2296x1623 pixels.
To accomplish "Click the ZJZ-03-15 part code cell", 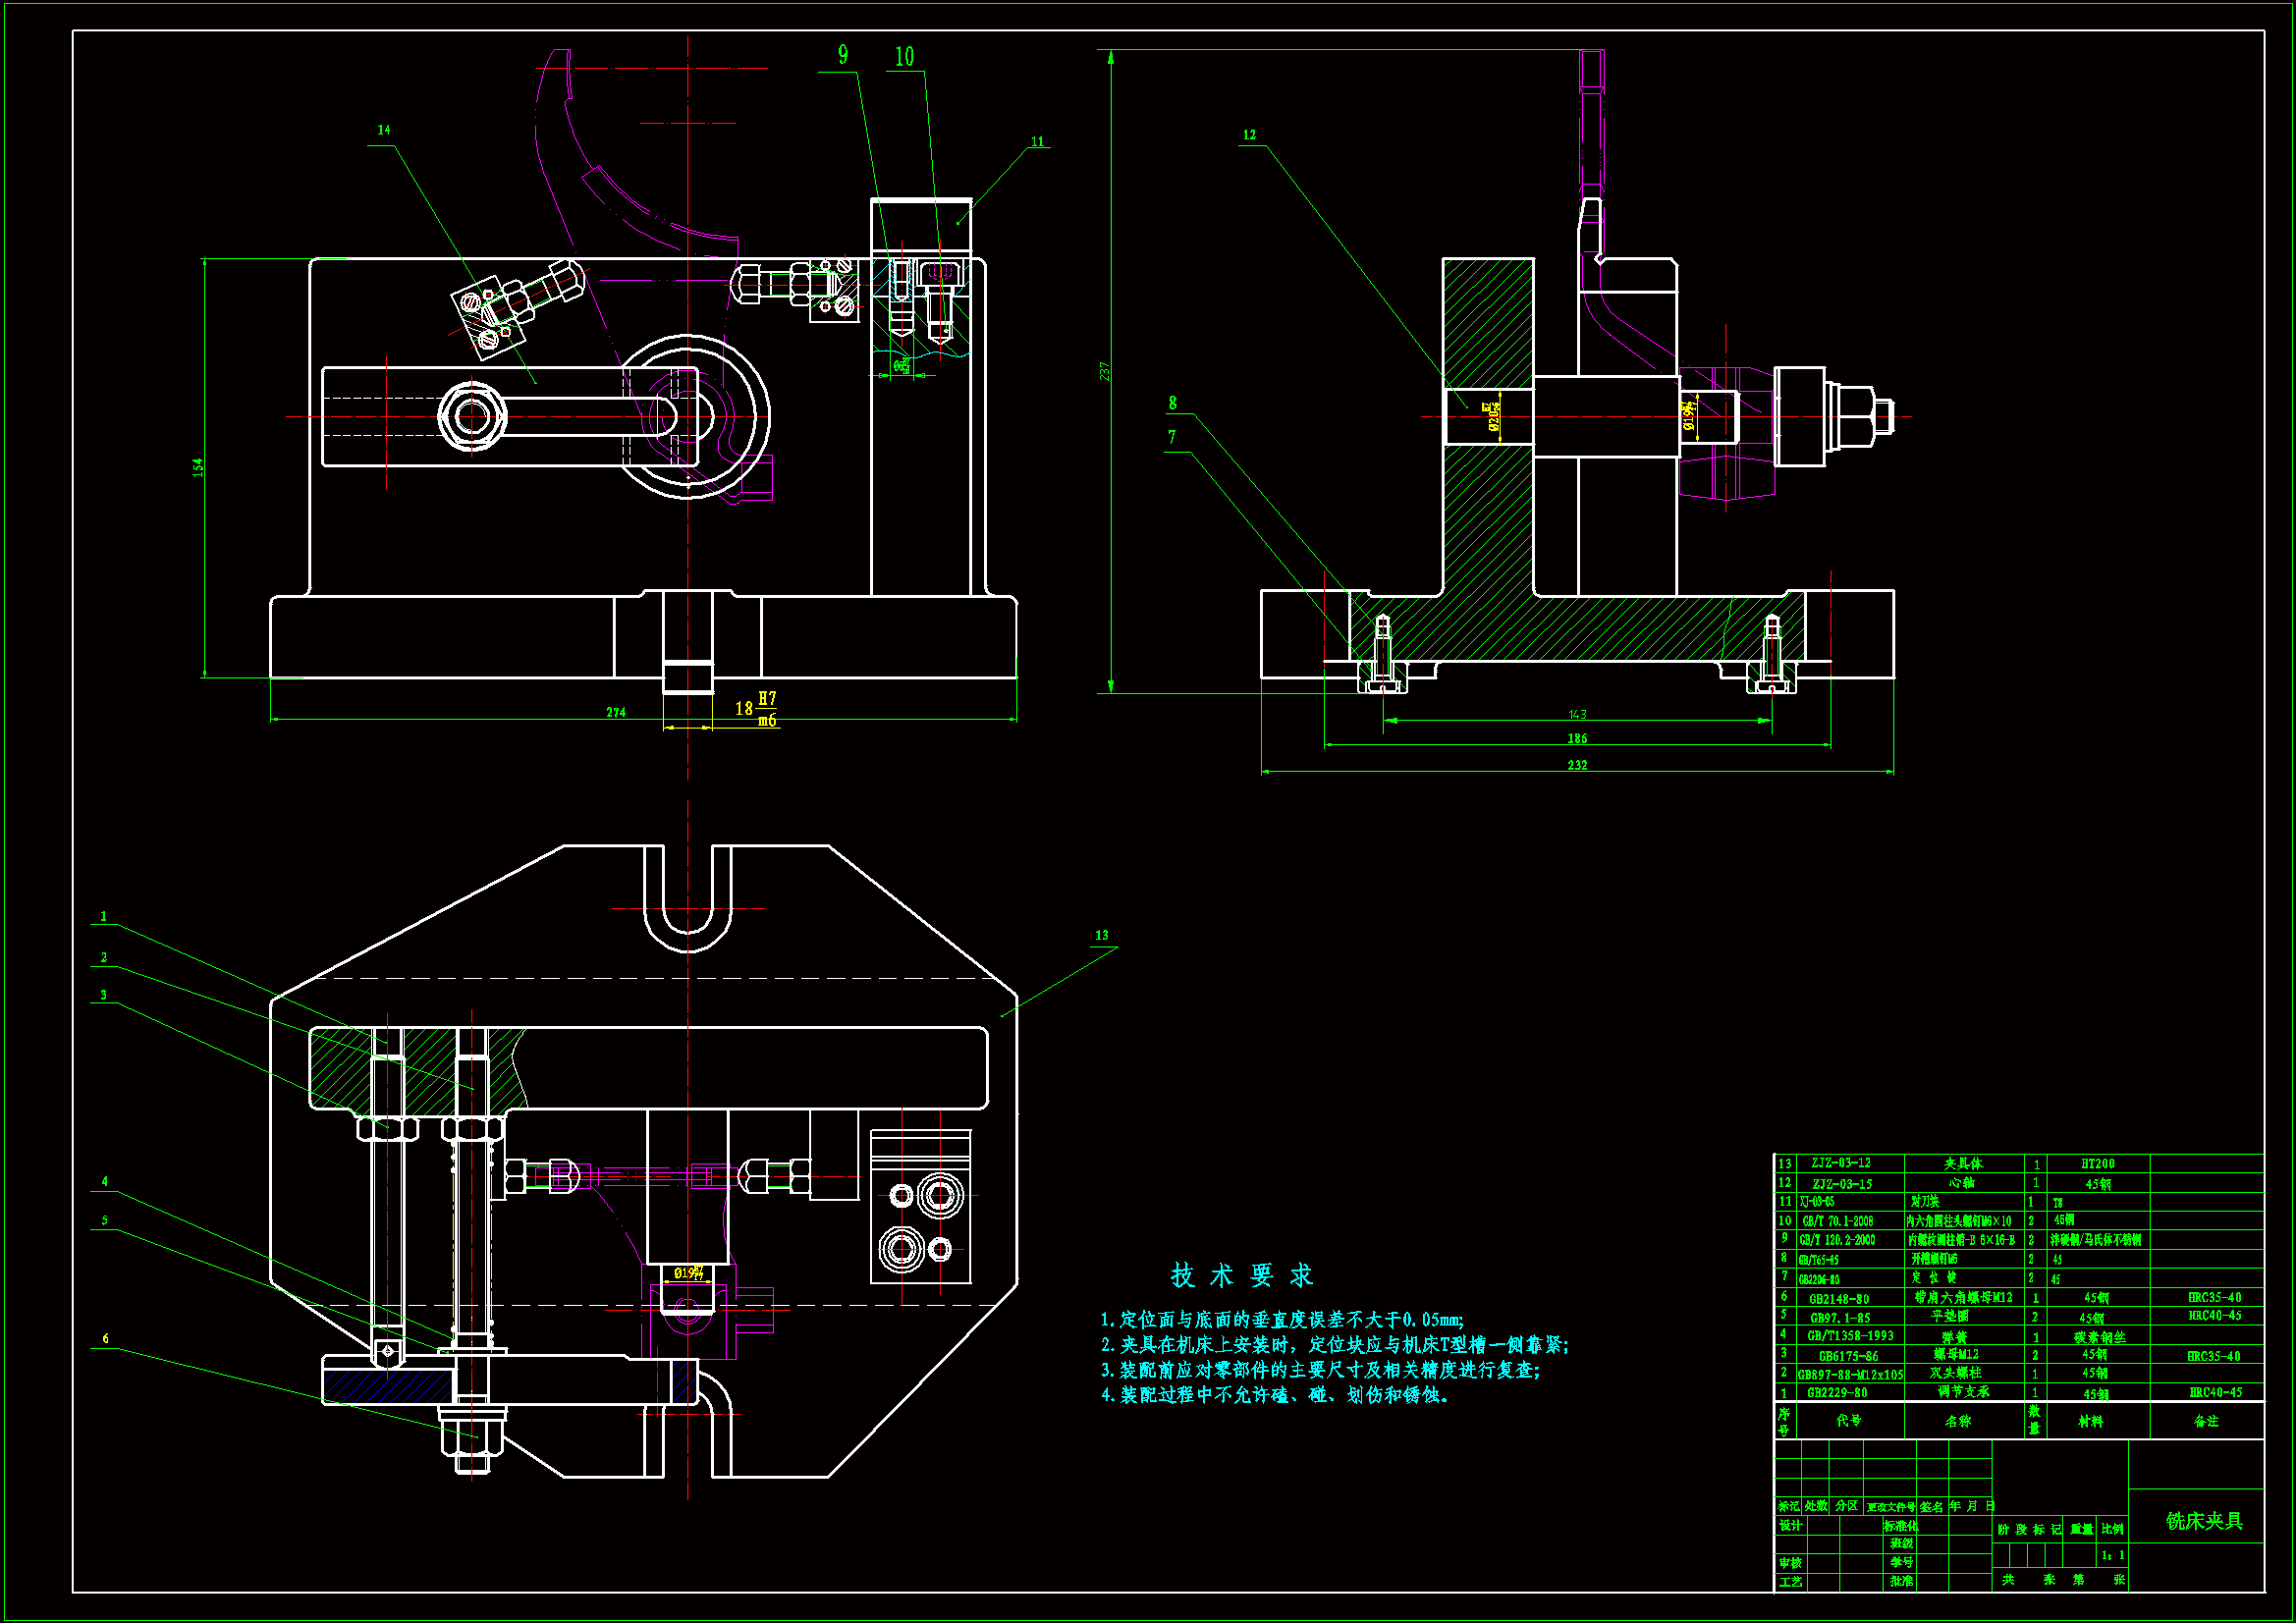I will tap(1841, 1184).
